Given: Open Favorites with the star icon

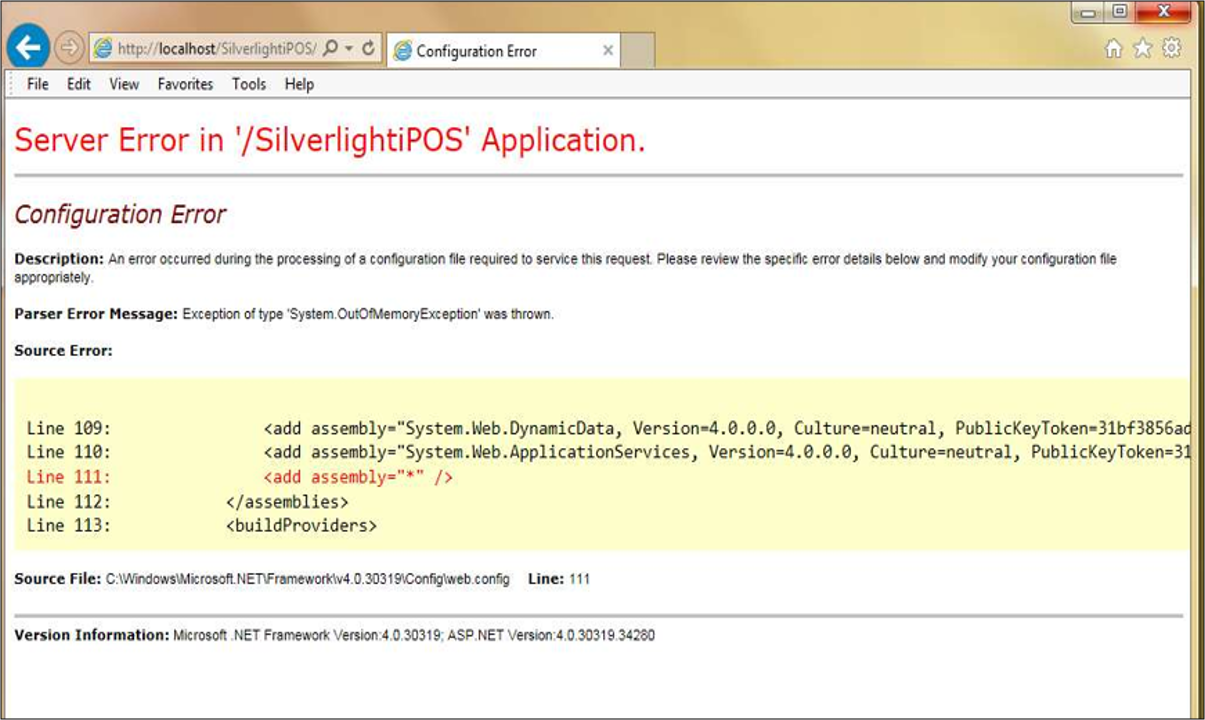Looking at the screenshot, I should (x=1142, y=49).
